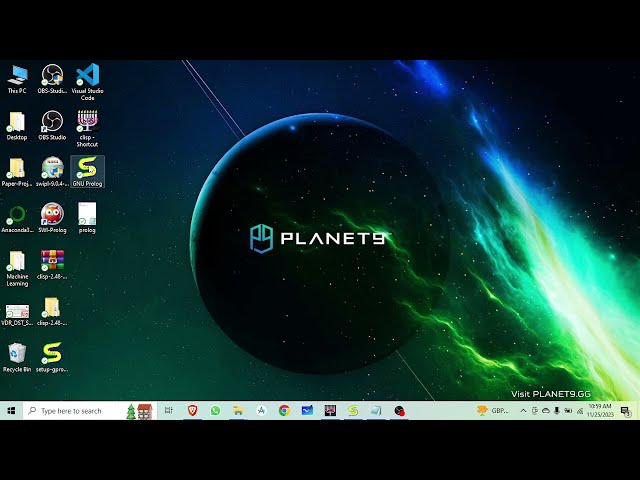Select the clisp-2.48 folder icon
The height and width of the screenshot is (480, 640).
point(52,312)
